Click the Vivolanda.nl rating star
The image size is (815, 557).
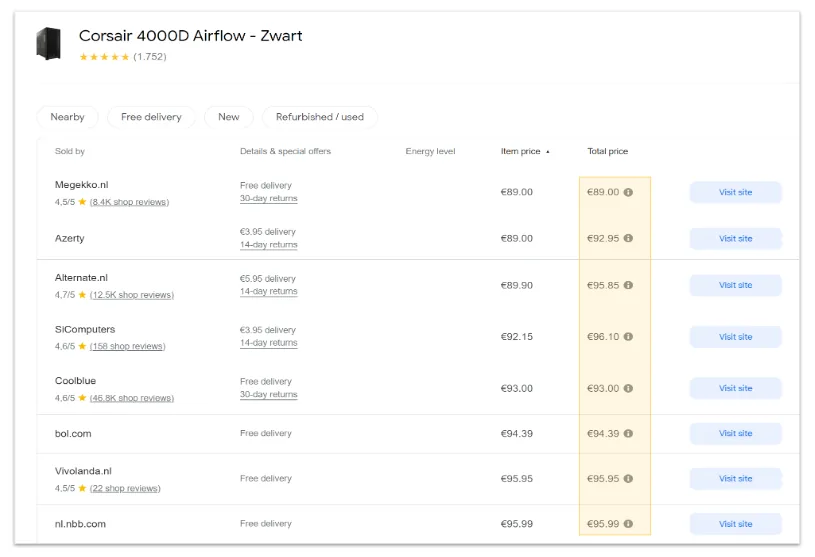coord(82,488)
